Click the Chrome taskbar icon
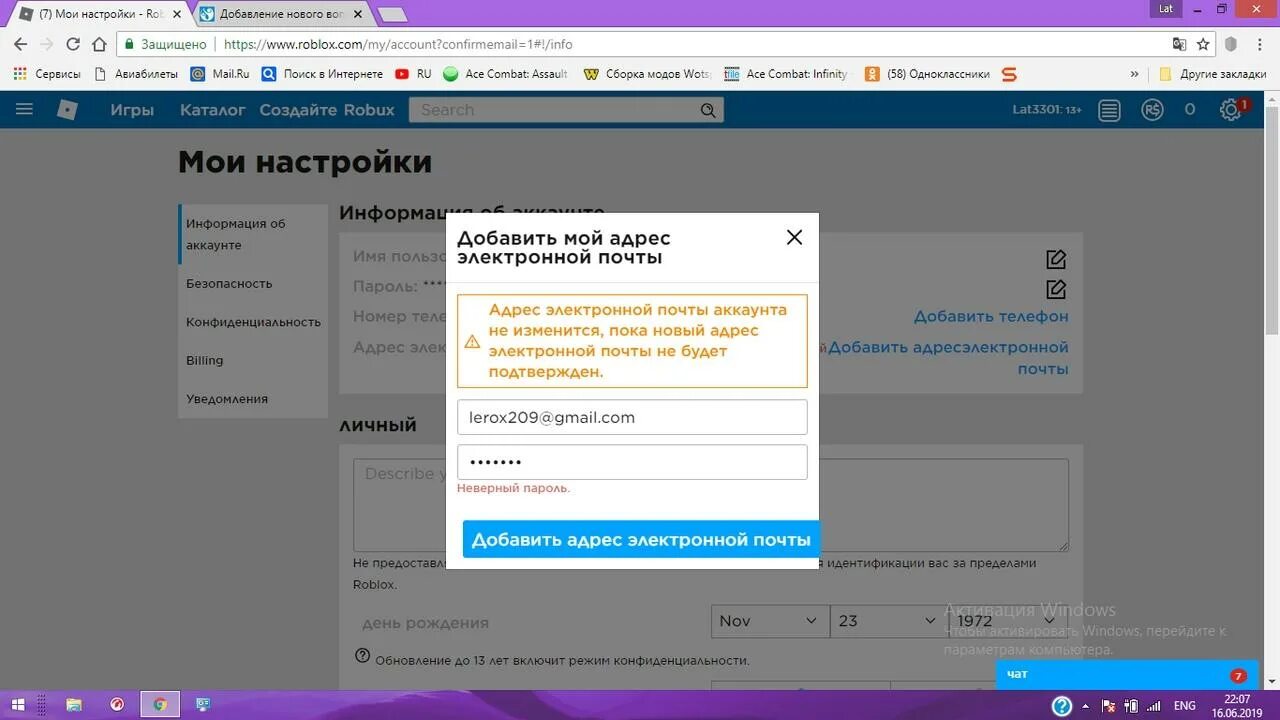This screenshot has width=1280, height=720. [x=159, y=705]
